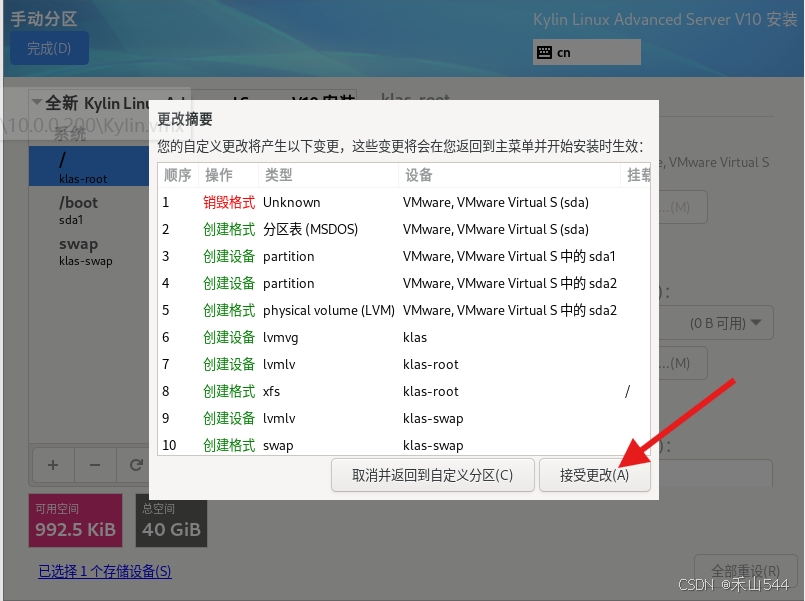
Task: Click the cn keyboard layout indicator
Action: tap(587, 52)
